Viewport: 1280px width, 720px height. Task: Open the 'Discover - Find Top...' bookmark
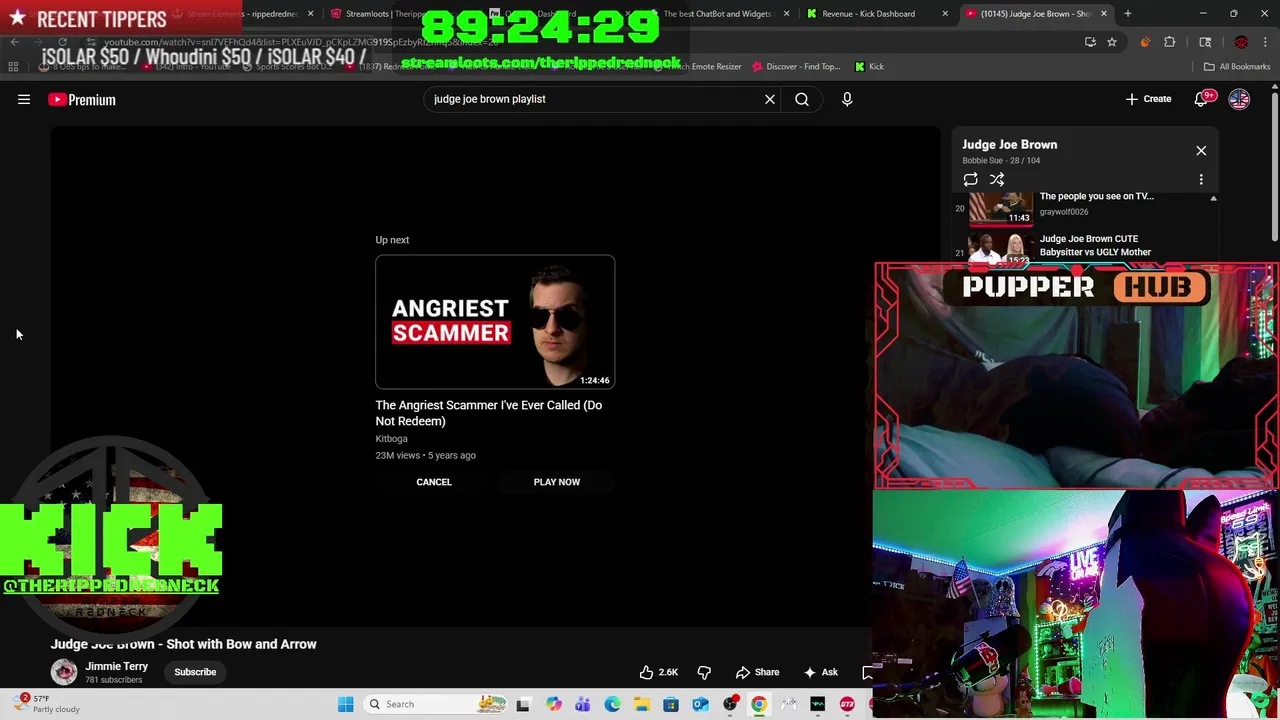(796, 67)
